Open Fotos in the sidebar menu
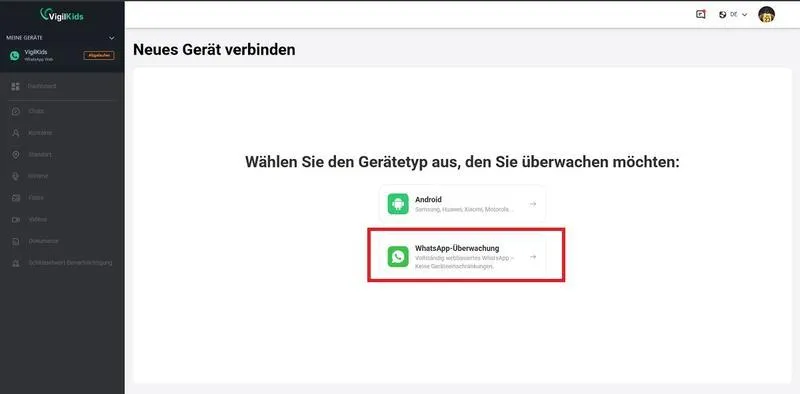This screenshot has width=800, height=394. (36, 198)
